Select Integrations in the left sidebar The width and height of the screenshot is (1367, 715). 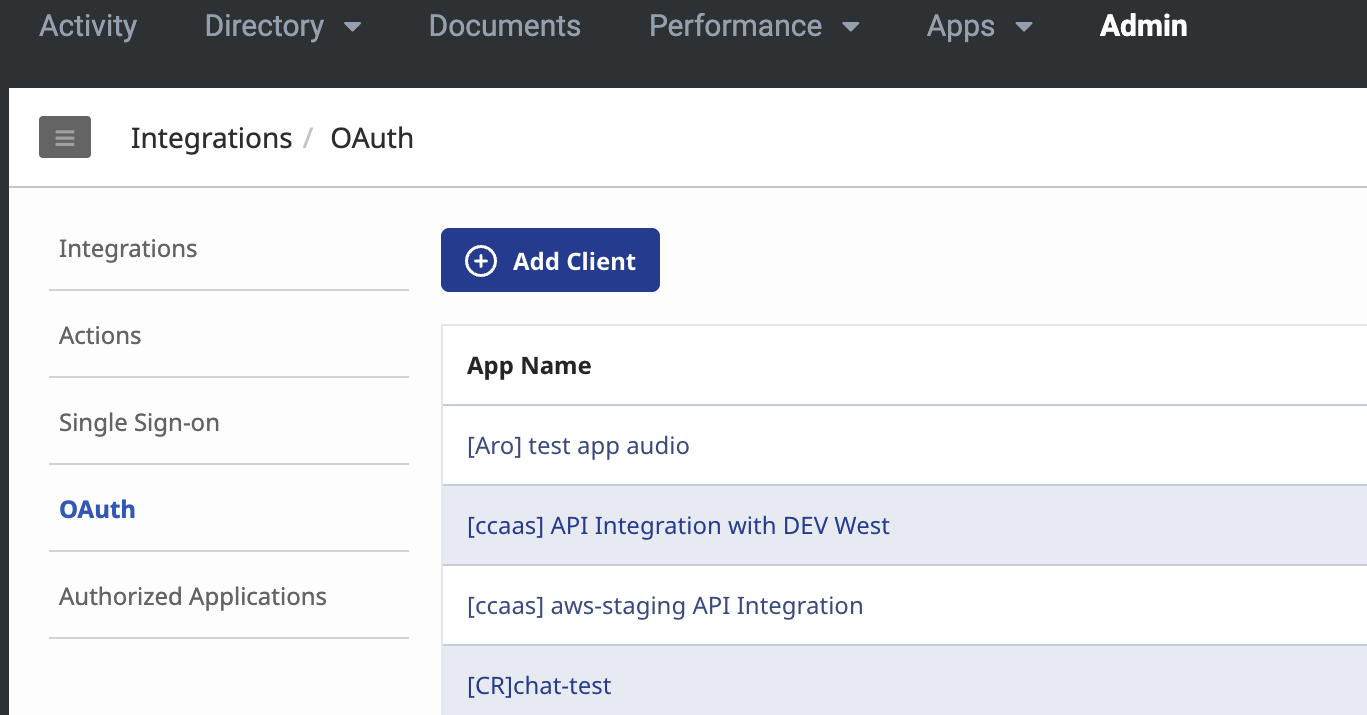tap(128, 248)
